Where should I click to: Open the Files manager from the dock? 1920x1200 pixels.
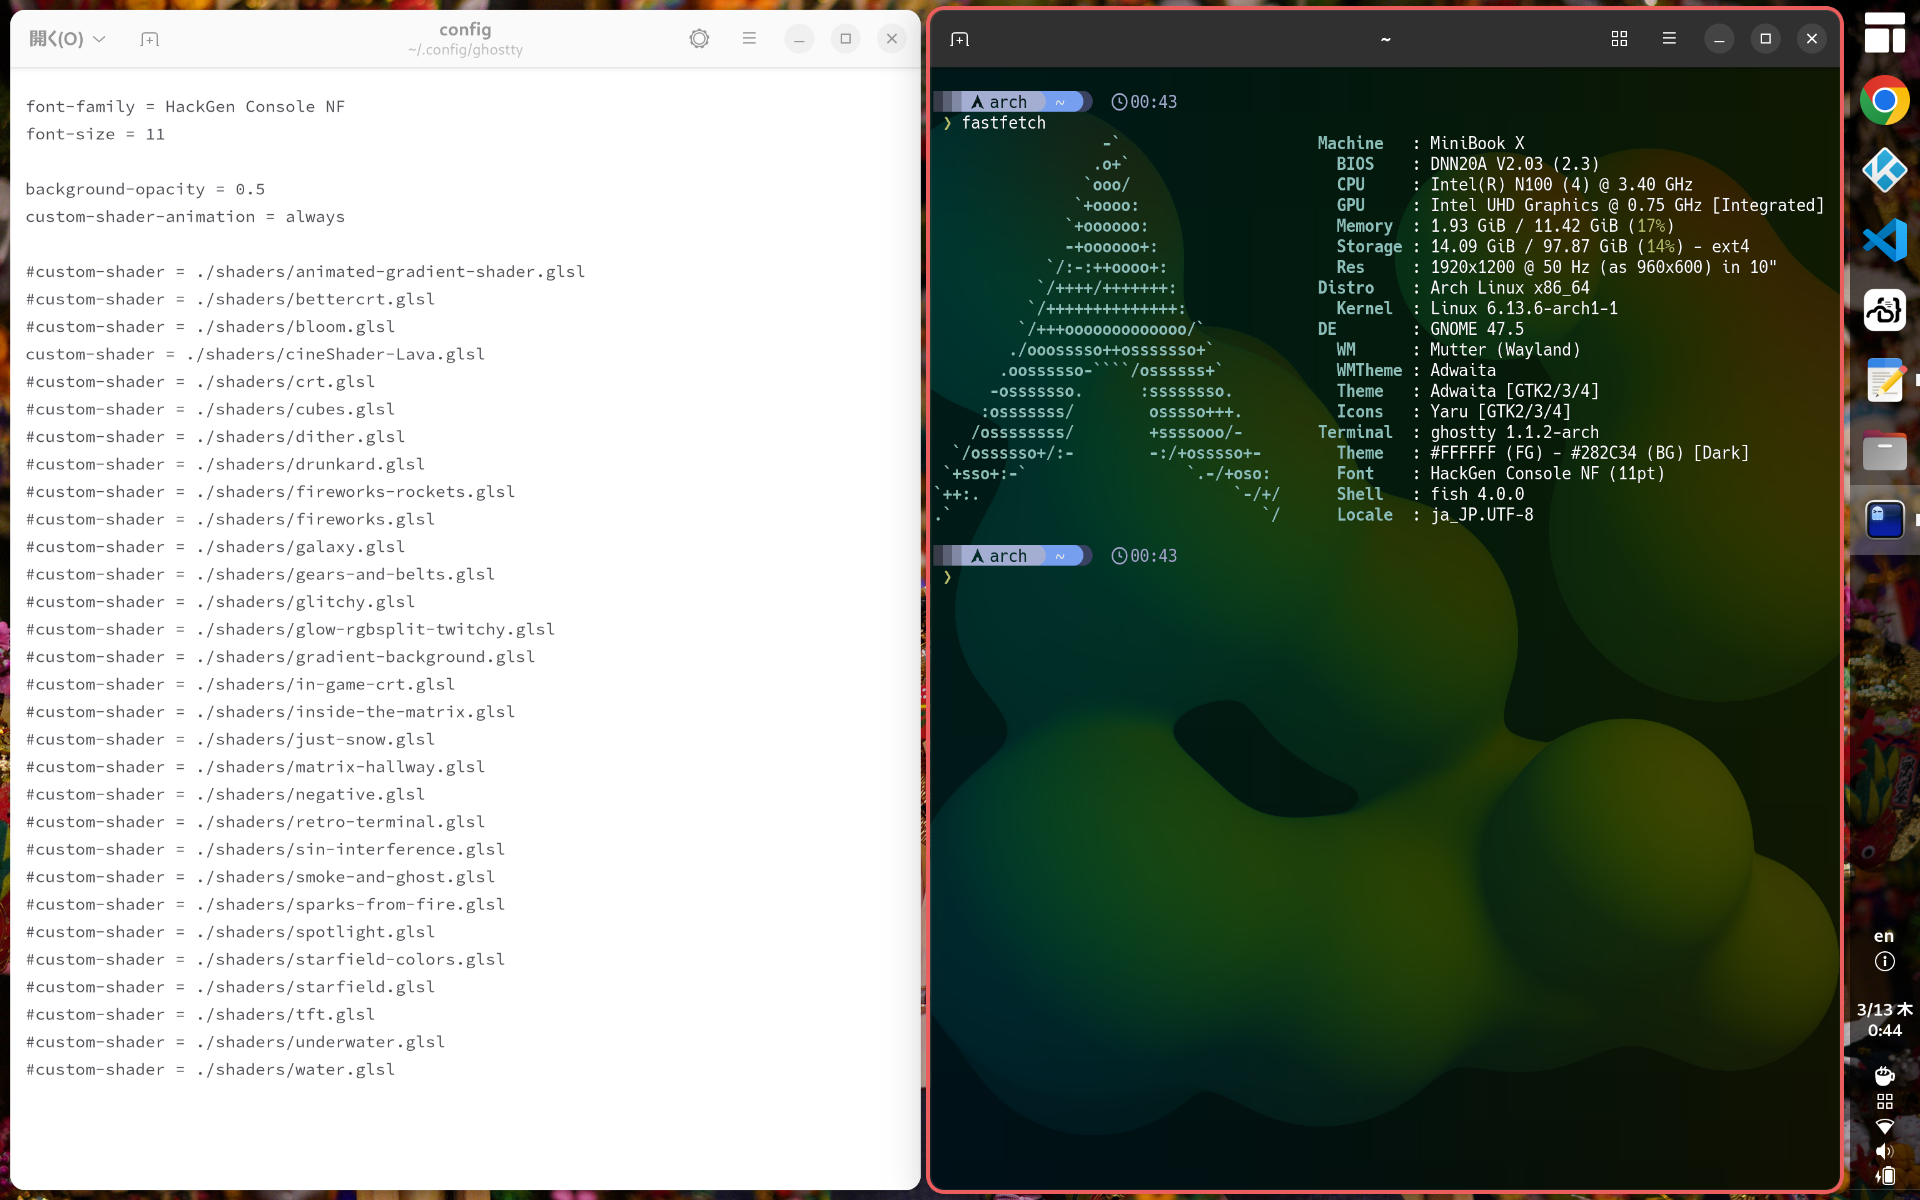point(1884,451)
